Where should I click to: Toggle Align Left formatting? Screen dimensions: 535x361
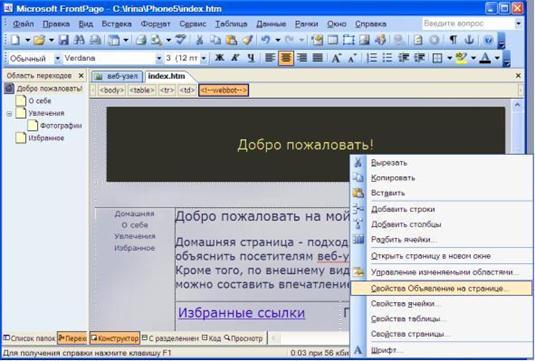pyautogui.click(x=270, y=58)
